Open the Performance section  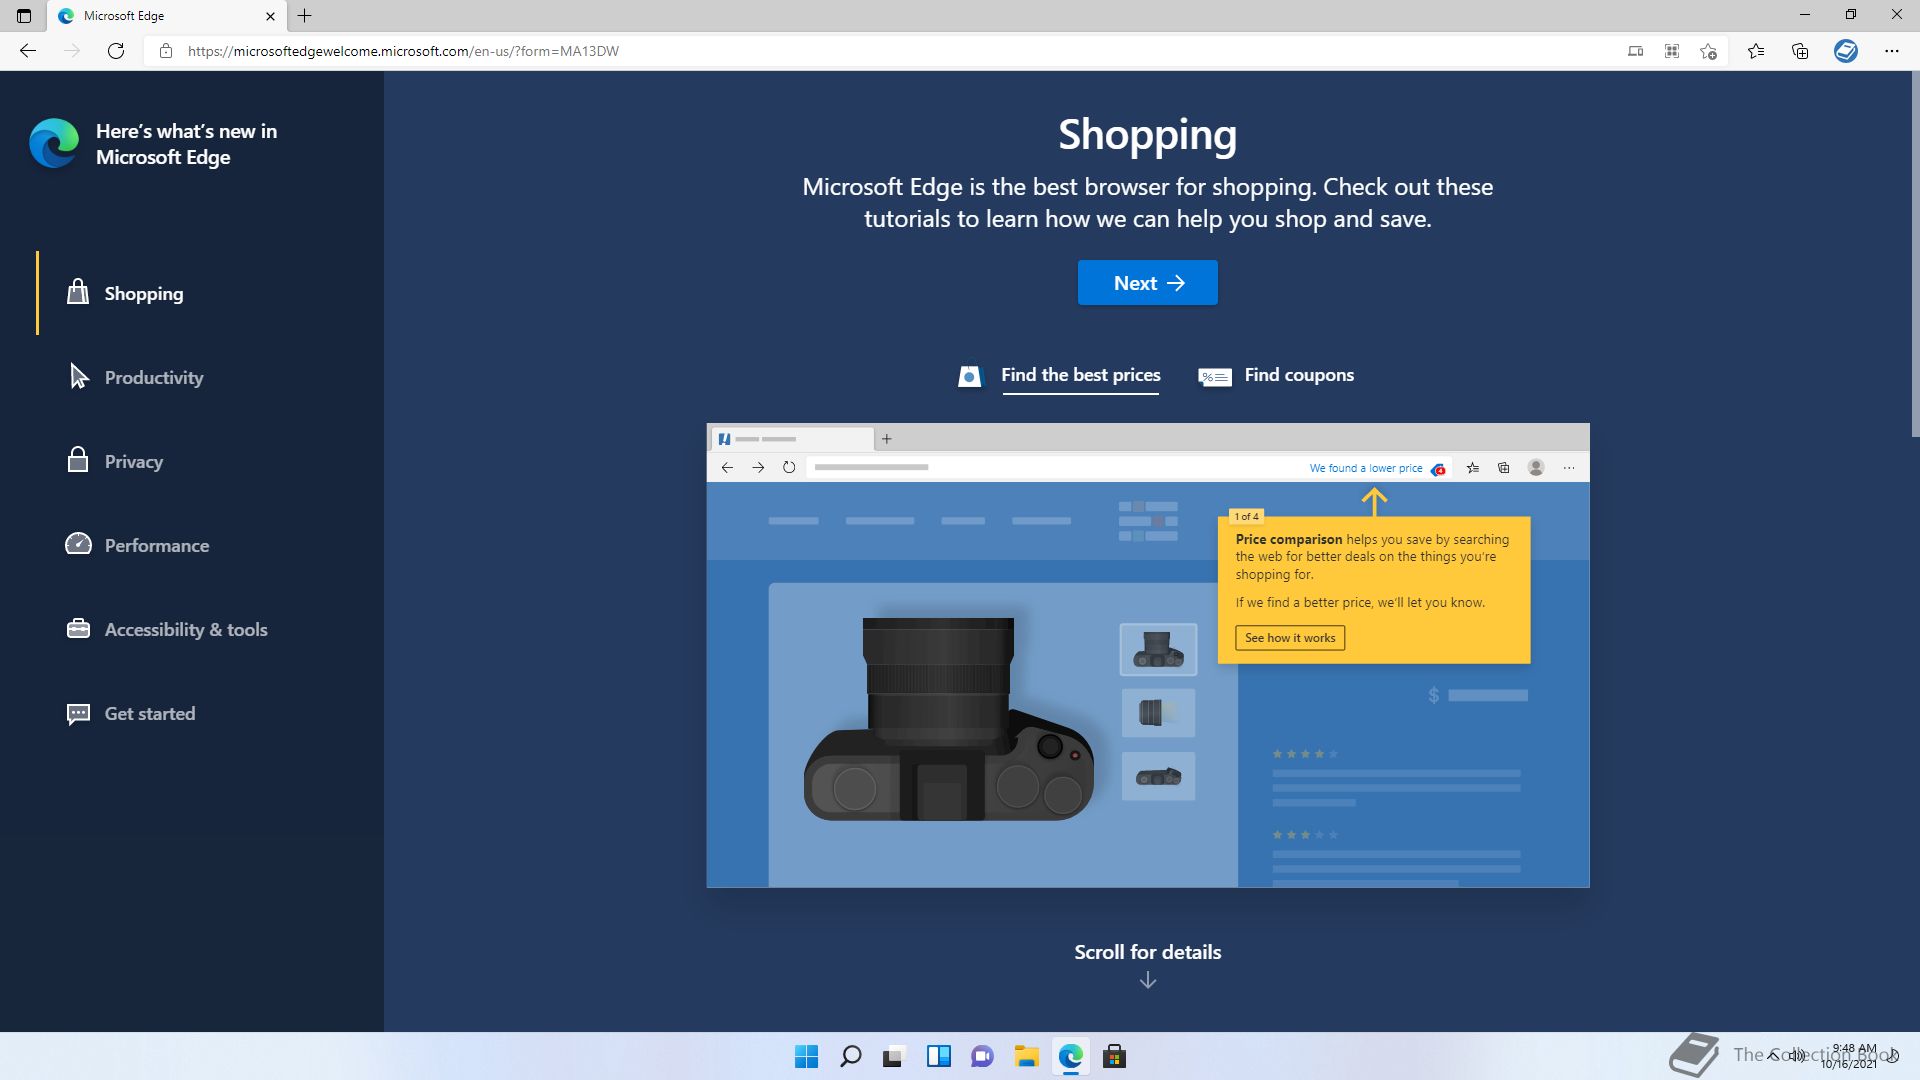[157, 545]
